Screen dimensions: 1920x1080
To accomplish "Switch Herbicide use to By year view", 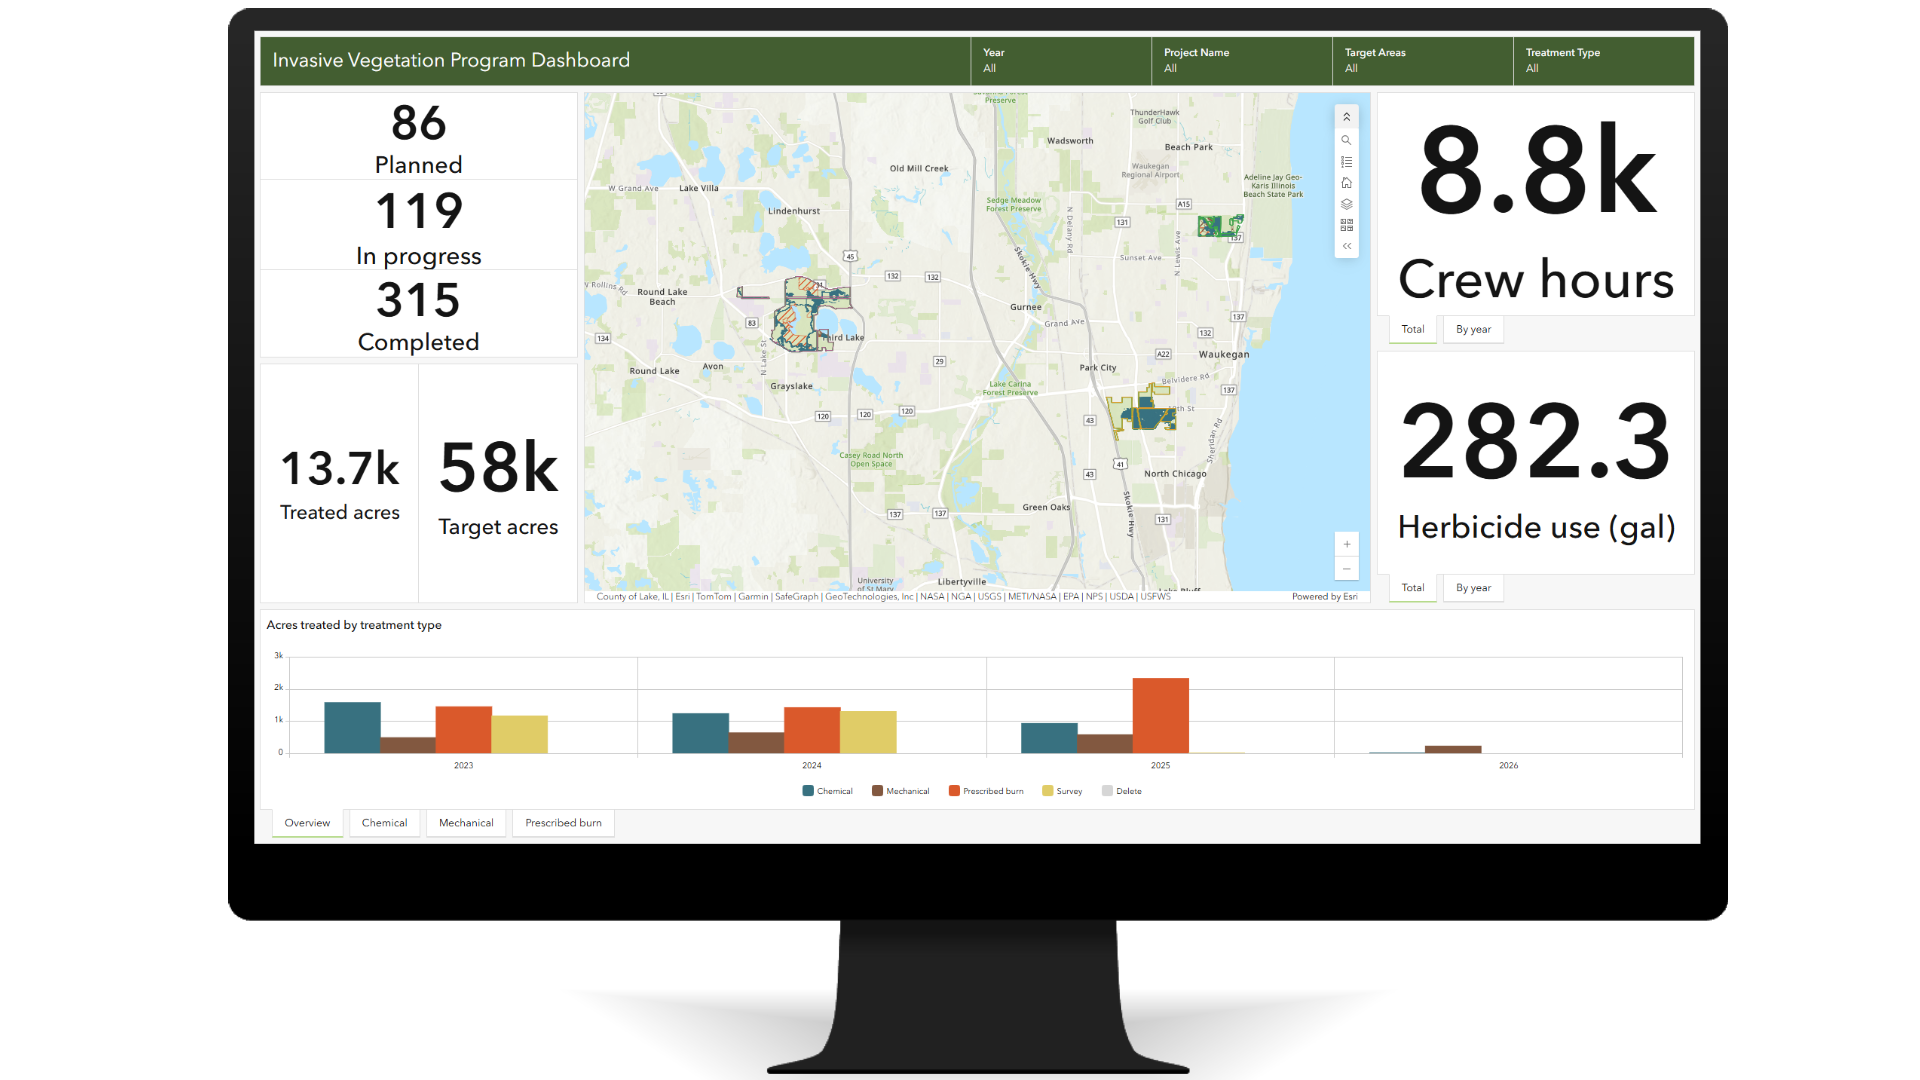I will pos(1473,588).
